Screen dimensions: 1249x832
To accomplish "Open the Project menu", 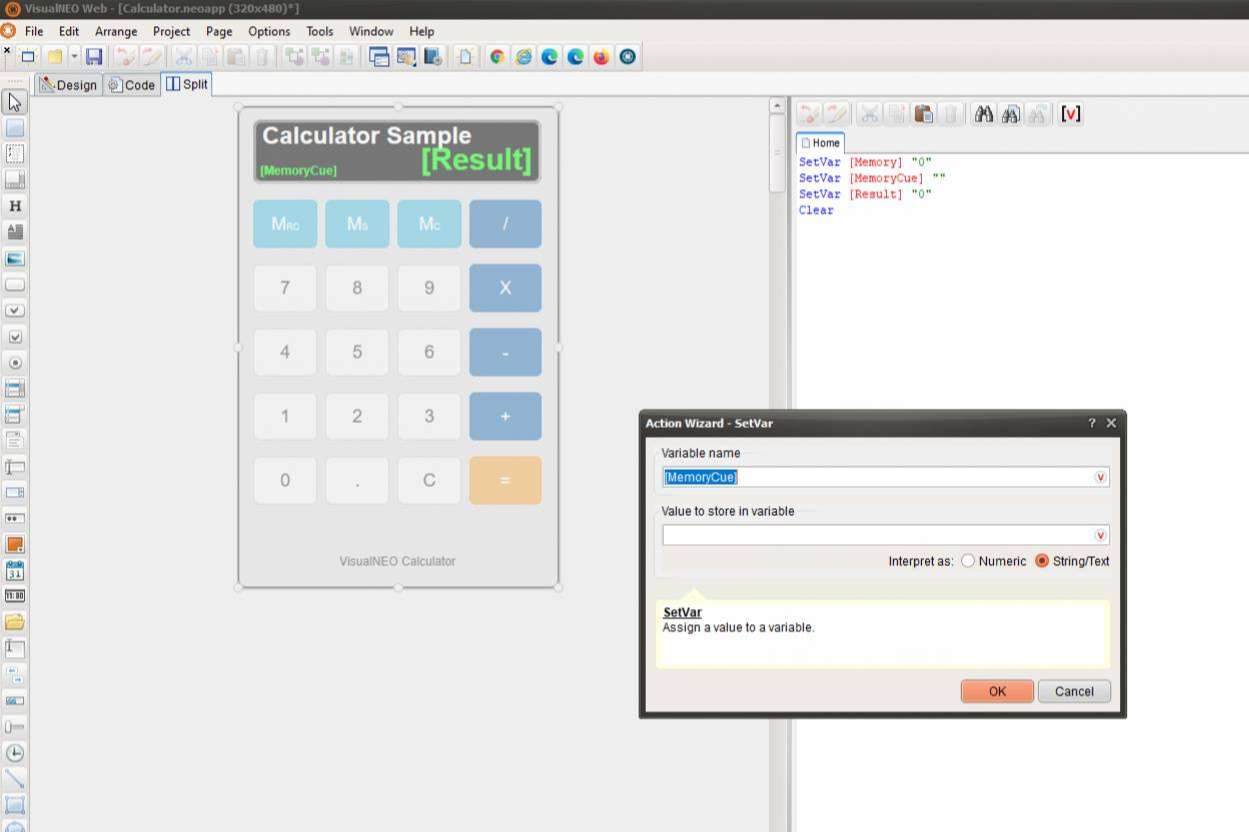I will point(171,31).
